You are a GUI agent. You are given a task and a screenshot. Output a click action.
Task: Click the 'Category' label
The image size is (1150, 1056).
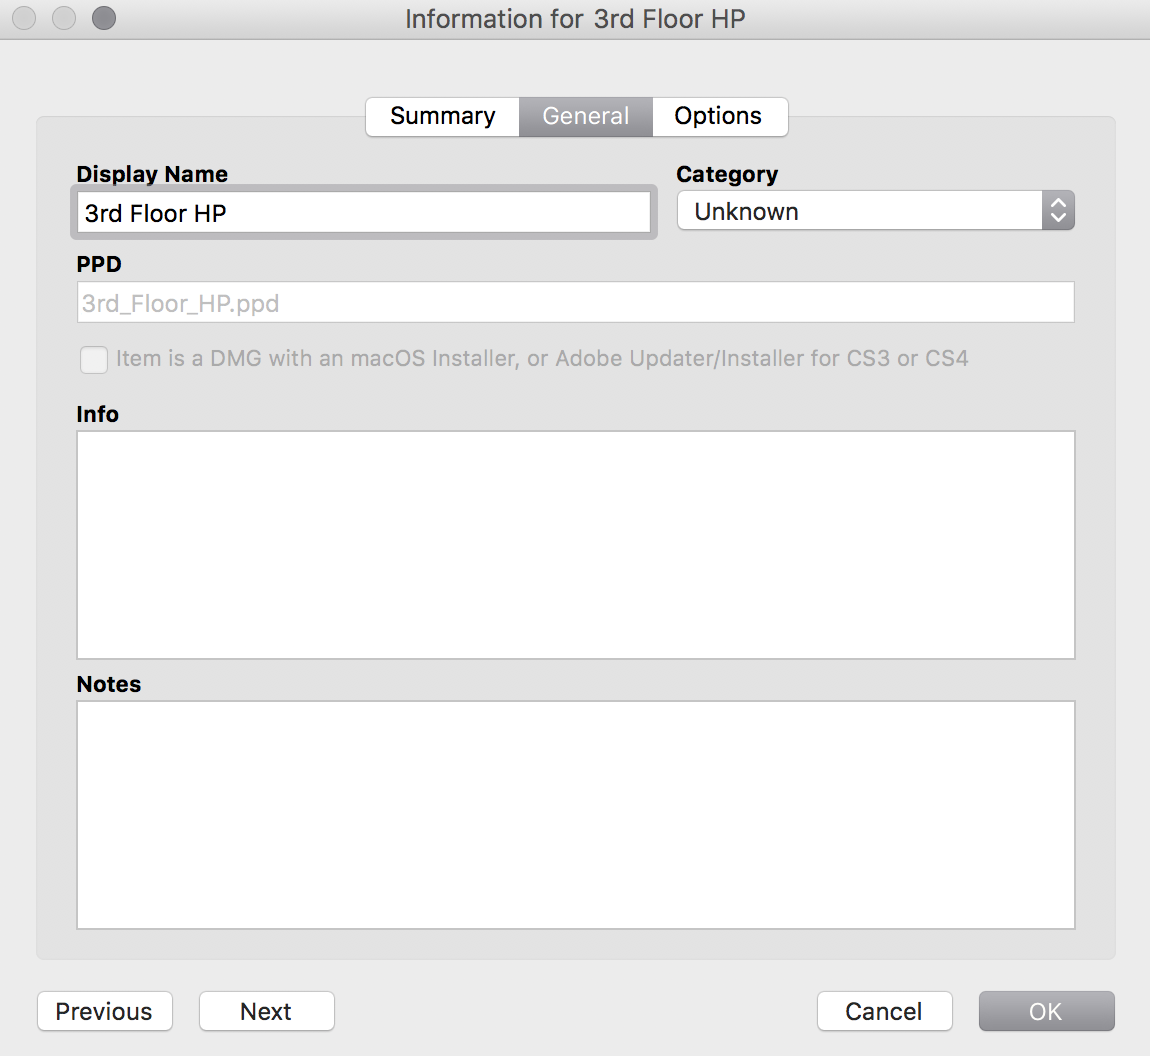click(x=727, y=175)
